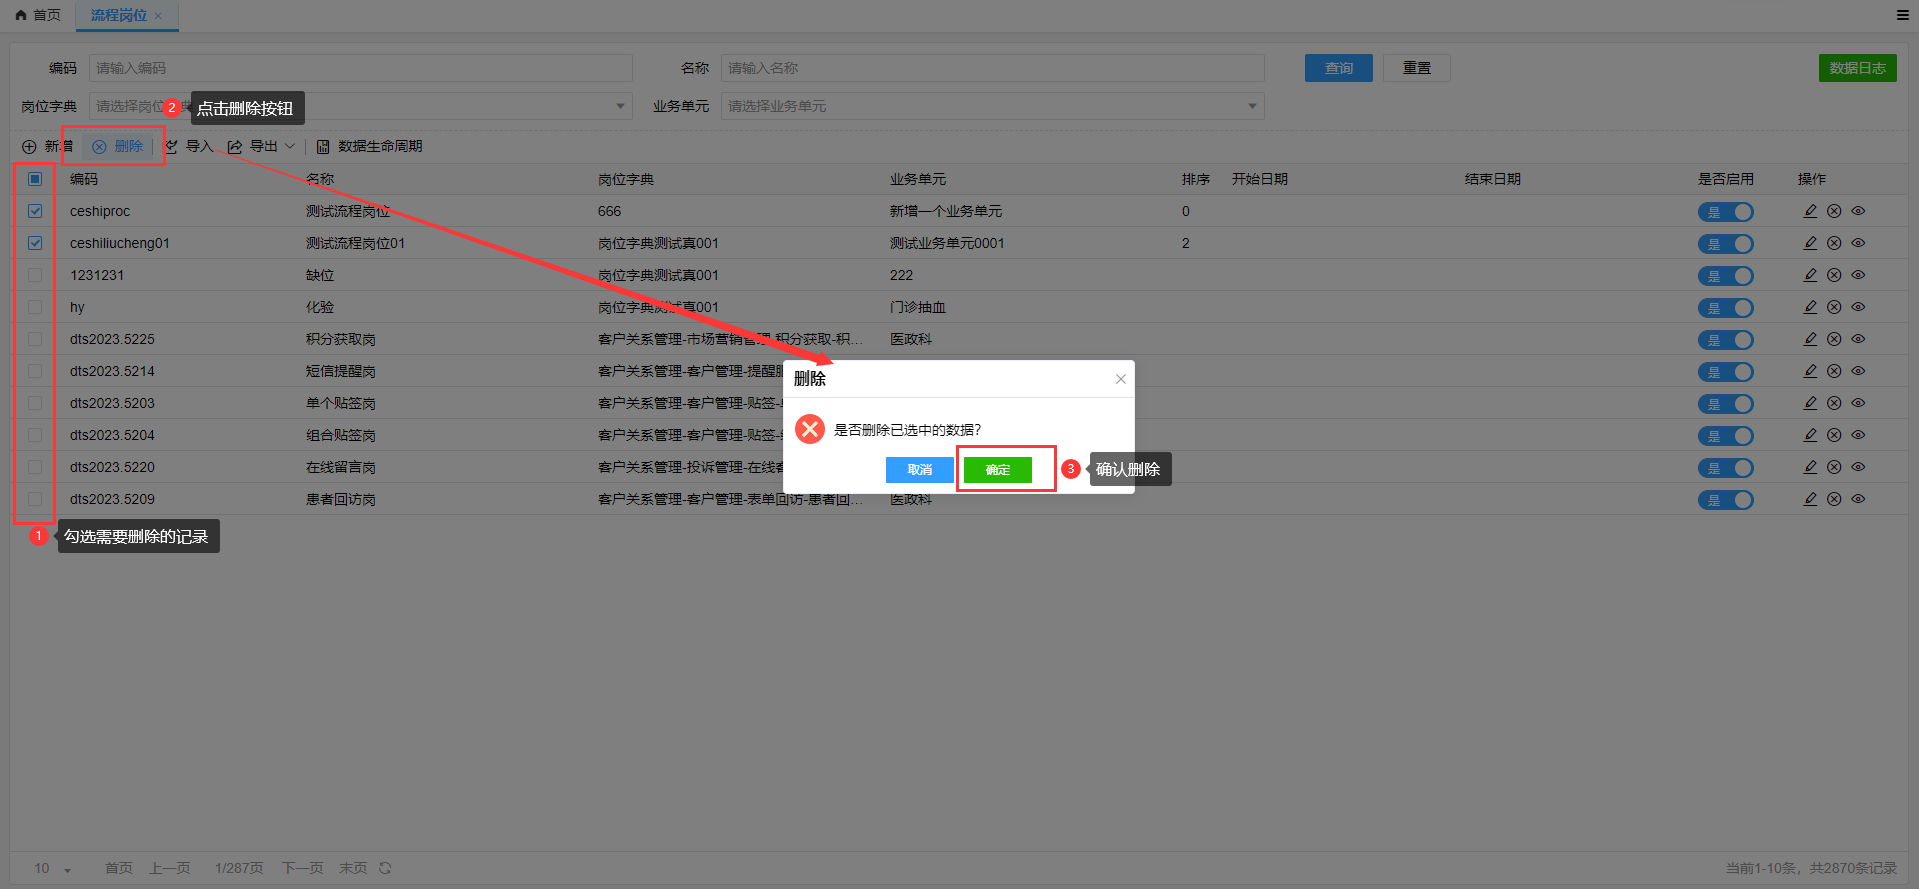Click the 名称 input field
The height and width of the screenshot is (889, 1919).
992,68
